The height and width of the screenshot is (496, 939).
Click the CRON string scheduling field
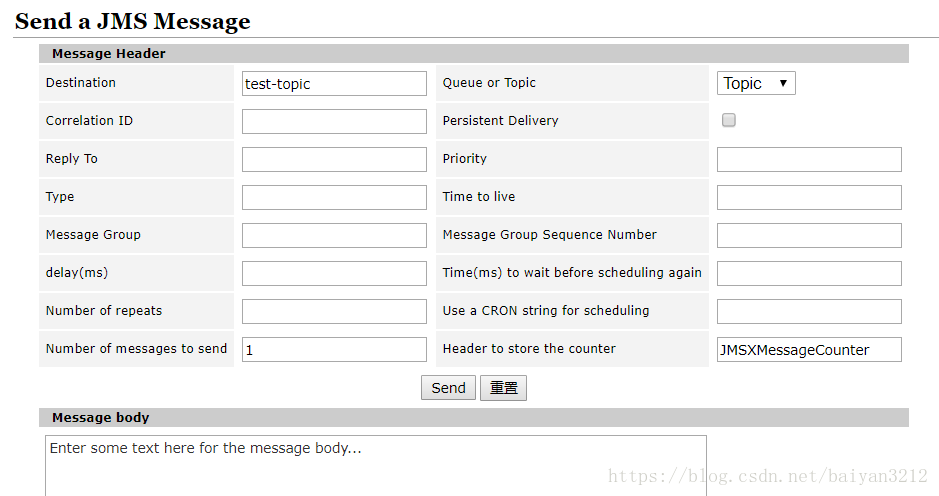point(809,311)
